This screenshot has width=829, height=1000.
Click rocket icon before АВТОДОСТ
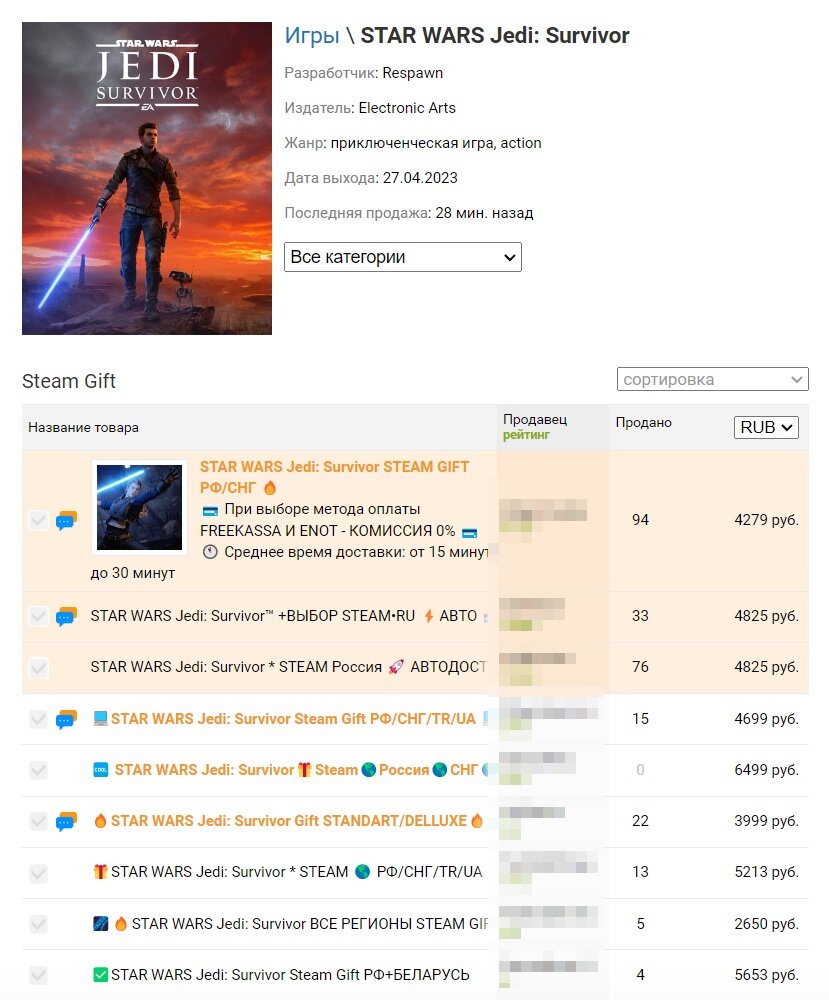click(396, 667)
